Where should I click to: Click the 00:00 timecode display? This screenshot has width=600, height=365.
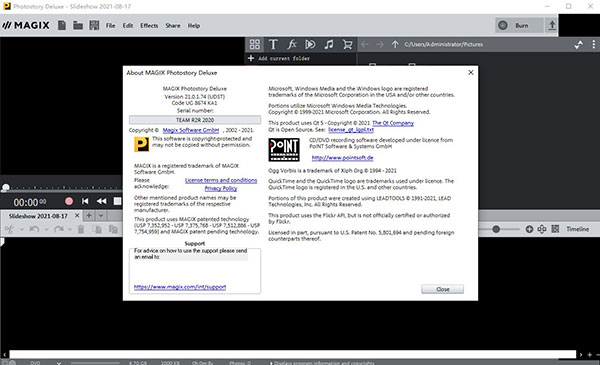tap(30, 202)
